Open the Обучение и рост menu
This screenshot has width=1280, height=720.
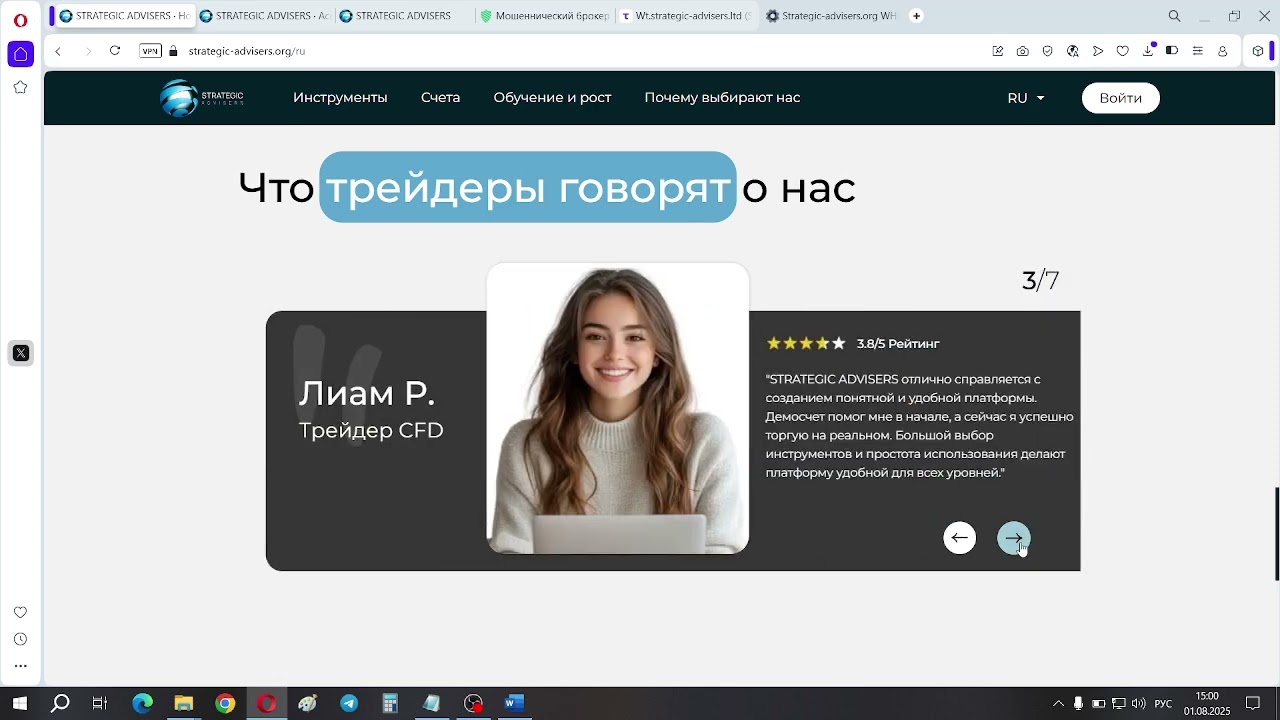(x=552, y=97)
